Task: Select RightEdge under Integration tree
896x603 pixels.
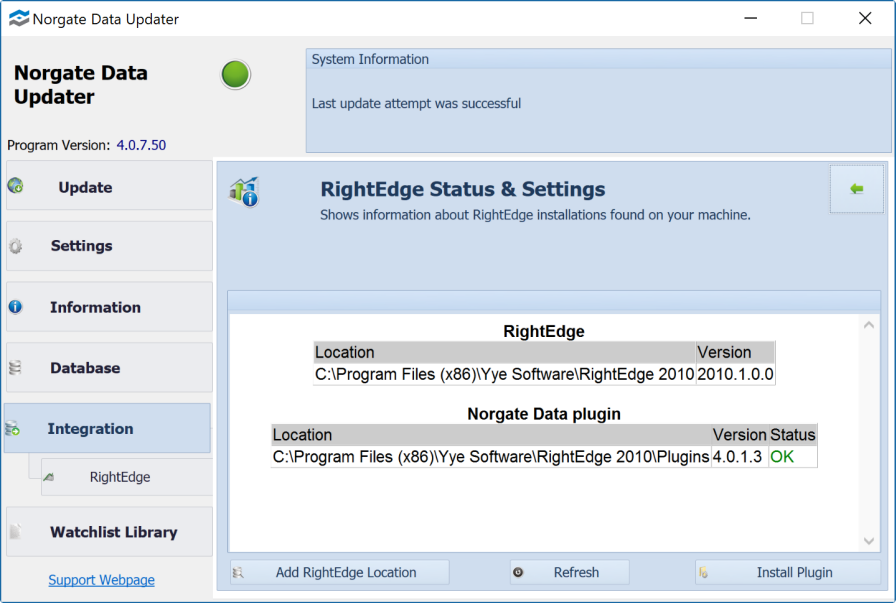Action: tap(120, 477)
